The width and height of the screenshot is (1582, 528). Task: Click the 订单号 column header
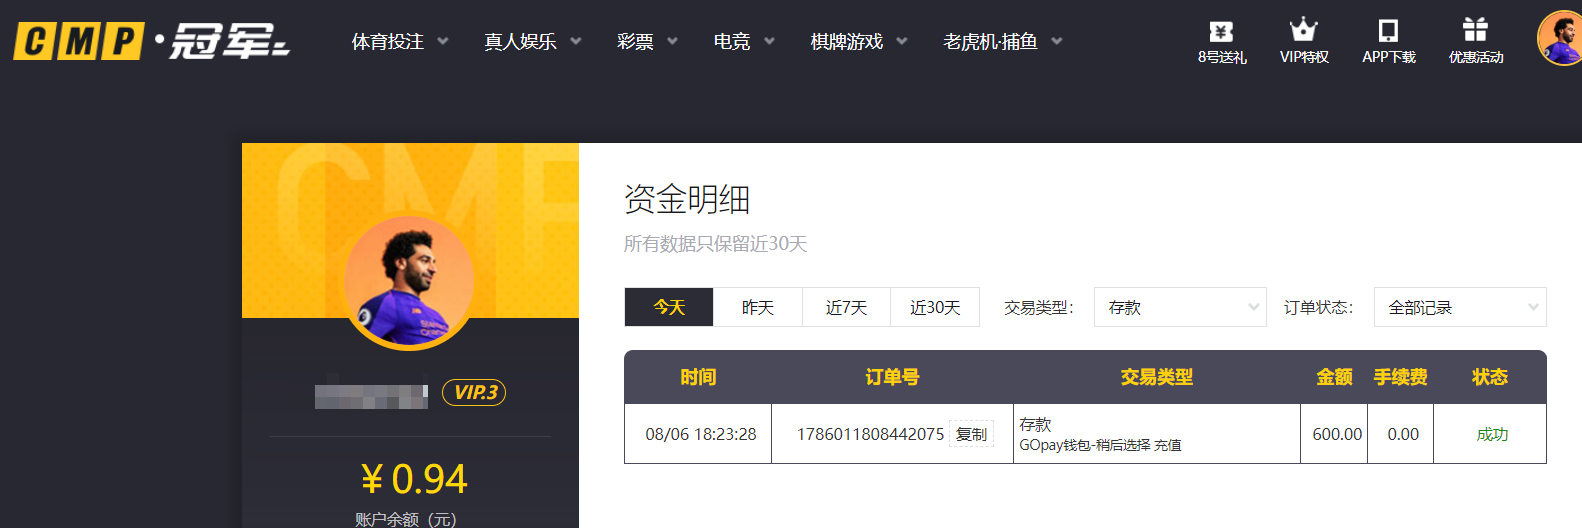tap(892, 377)
